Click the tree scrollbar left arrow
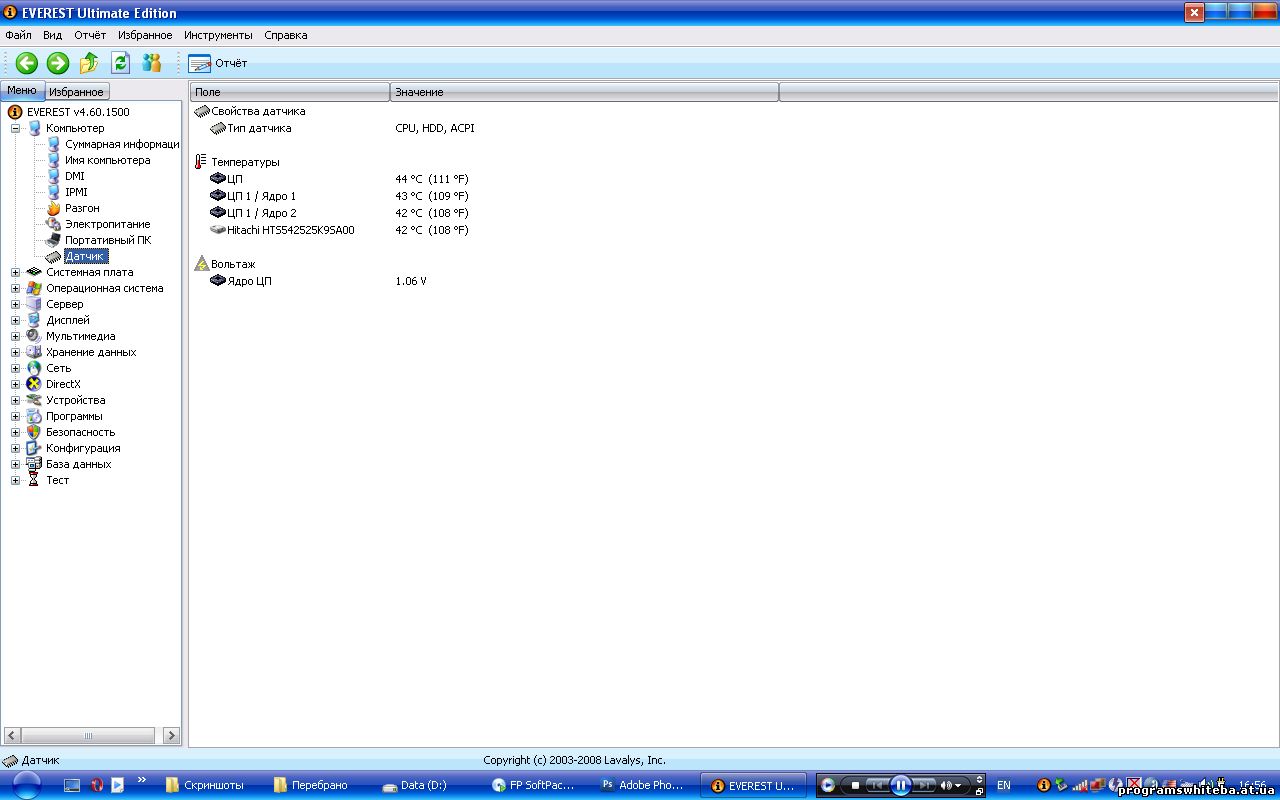Screen dimensions: 1280x800 click(12, 735)
